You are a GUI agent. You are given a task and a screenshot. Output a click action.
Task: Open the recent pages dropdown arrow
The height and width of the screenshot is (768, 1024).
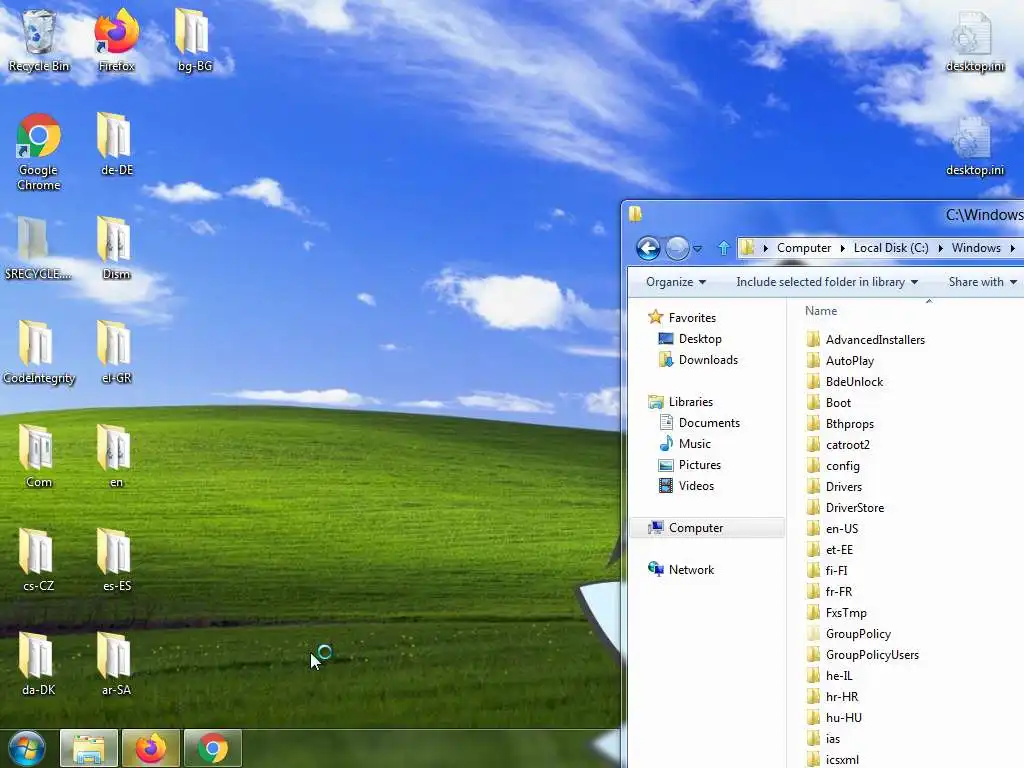(697, 249)
